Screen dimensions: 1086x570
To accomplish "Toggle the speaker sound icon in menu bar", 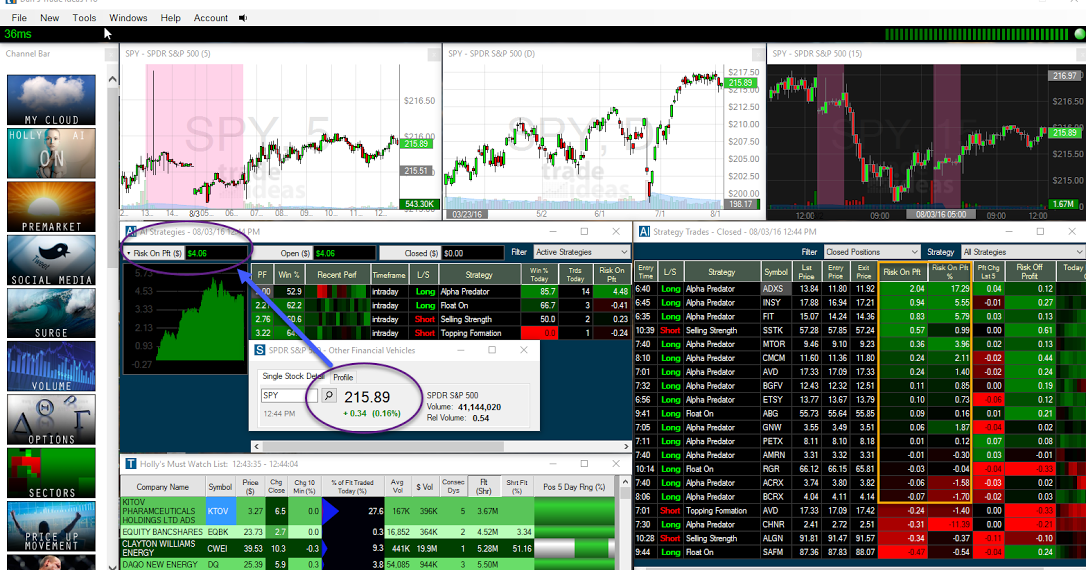I will tap(243, 18).
